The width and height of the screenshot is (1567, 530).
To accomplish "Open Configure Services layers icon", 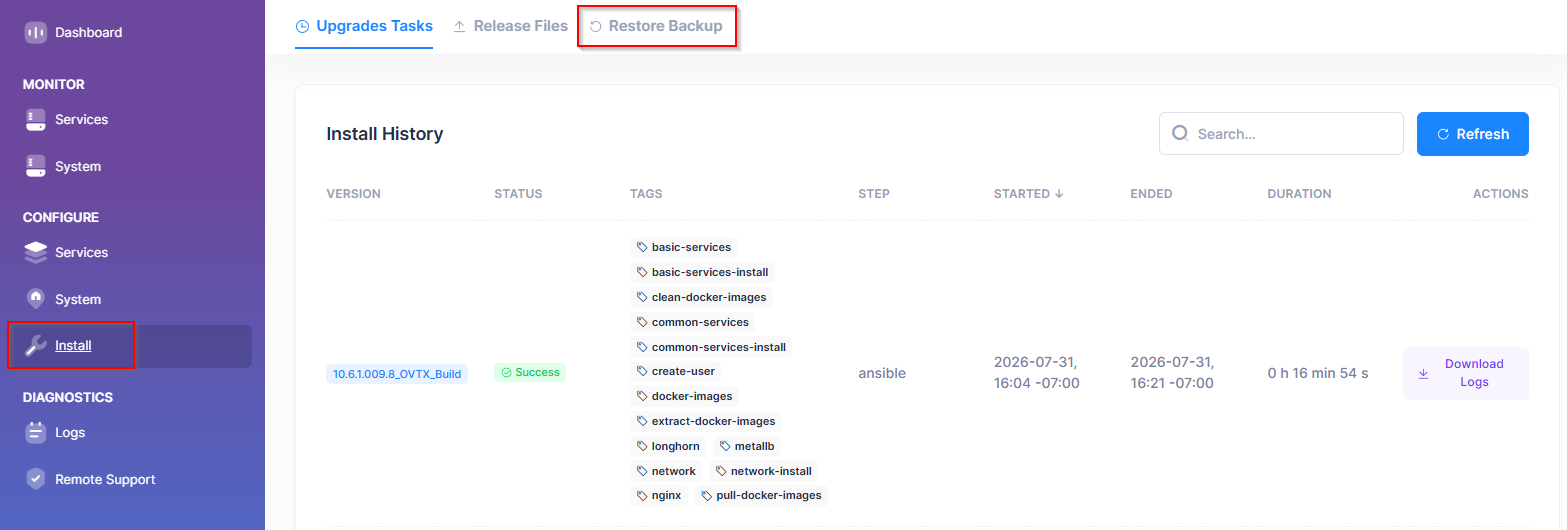I will pyautogui.click(x=35, y=252).
